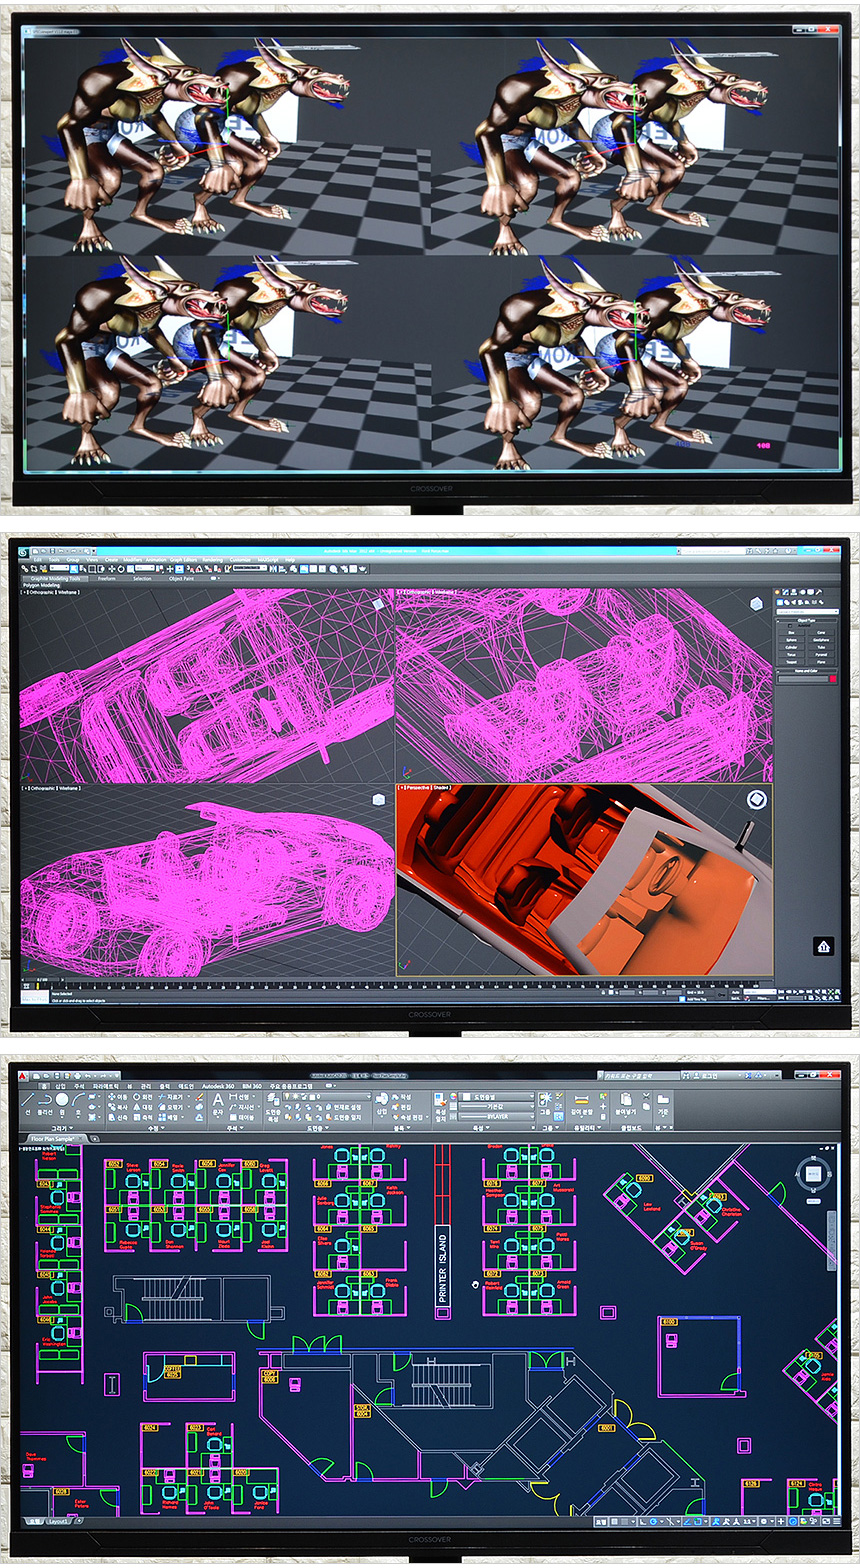Open the Rendering menu in 3ds Max

tap(212, 560)
